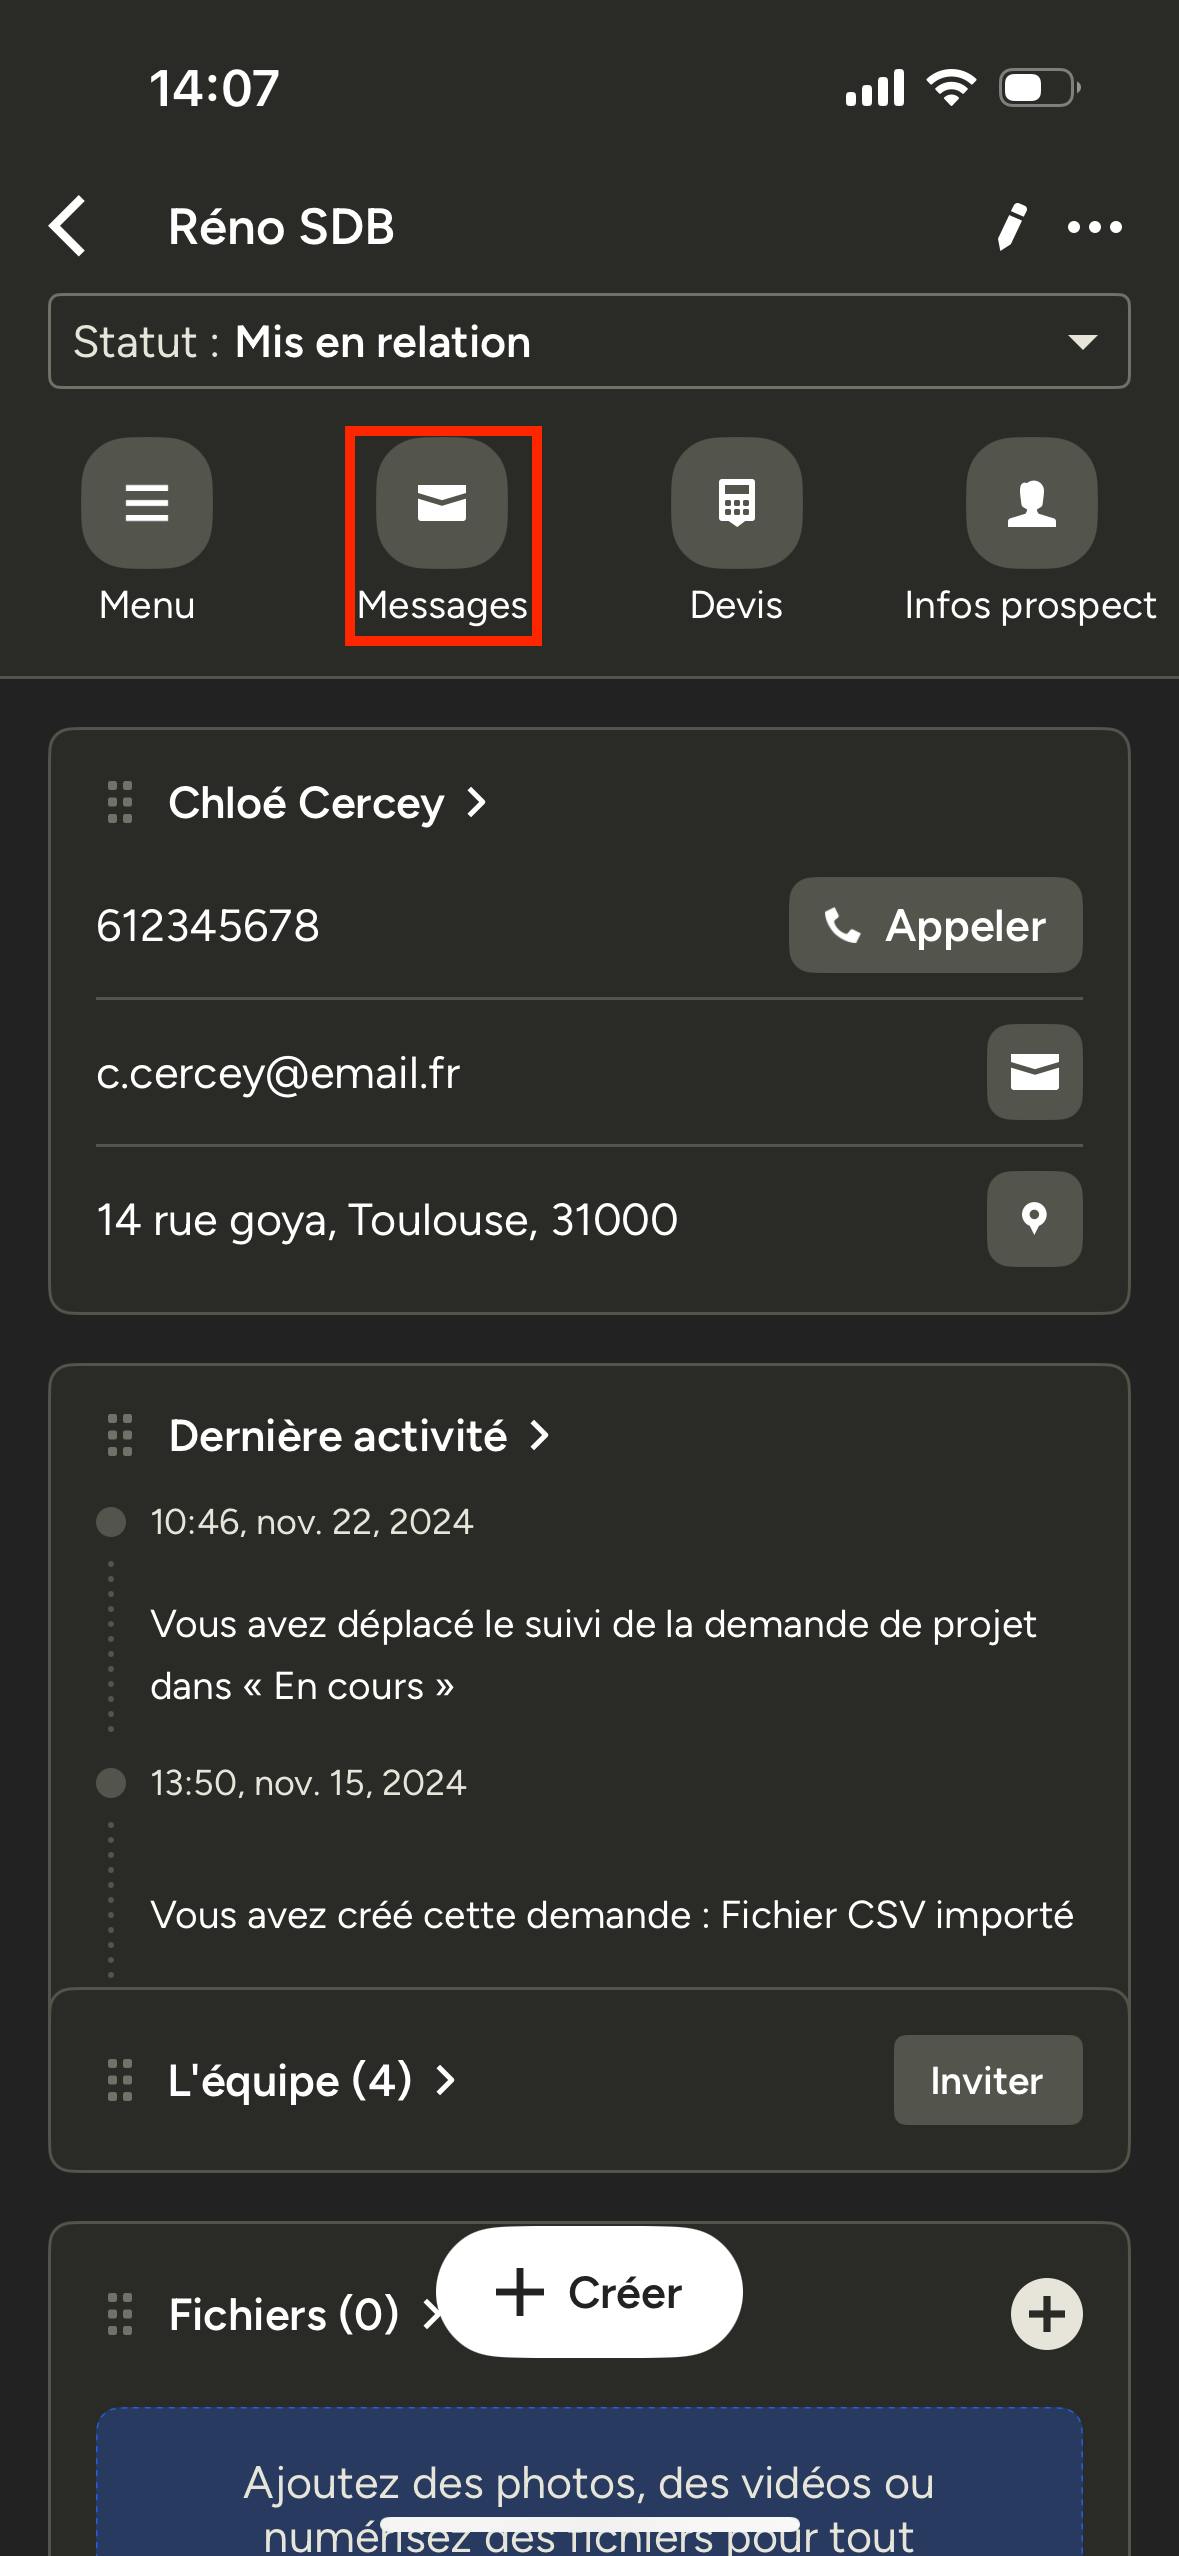Open the three-dot more options menu
The width and height of the screenshot is (1179, 2556).
(1094, 227)
